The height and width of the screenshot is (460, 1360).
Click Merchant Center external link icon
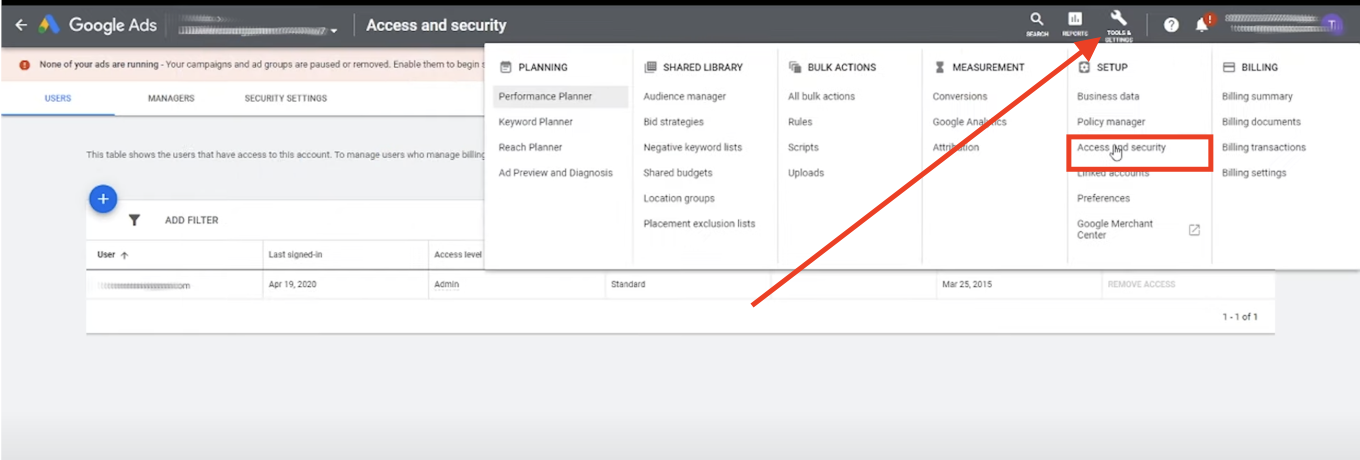(1194, 230)
